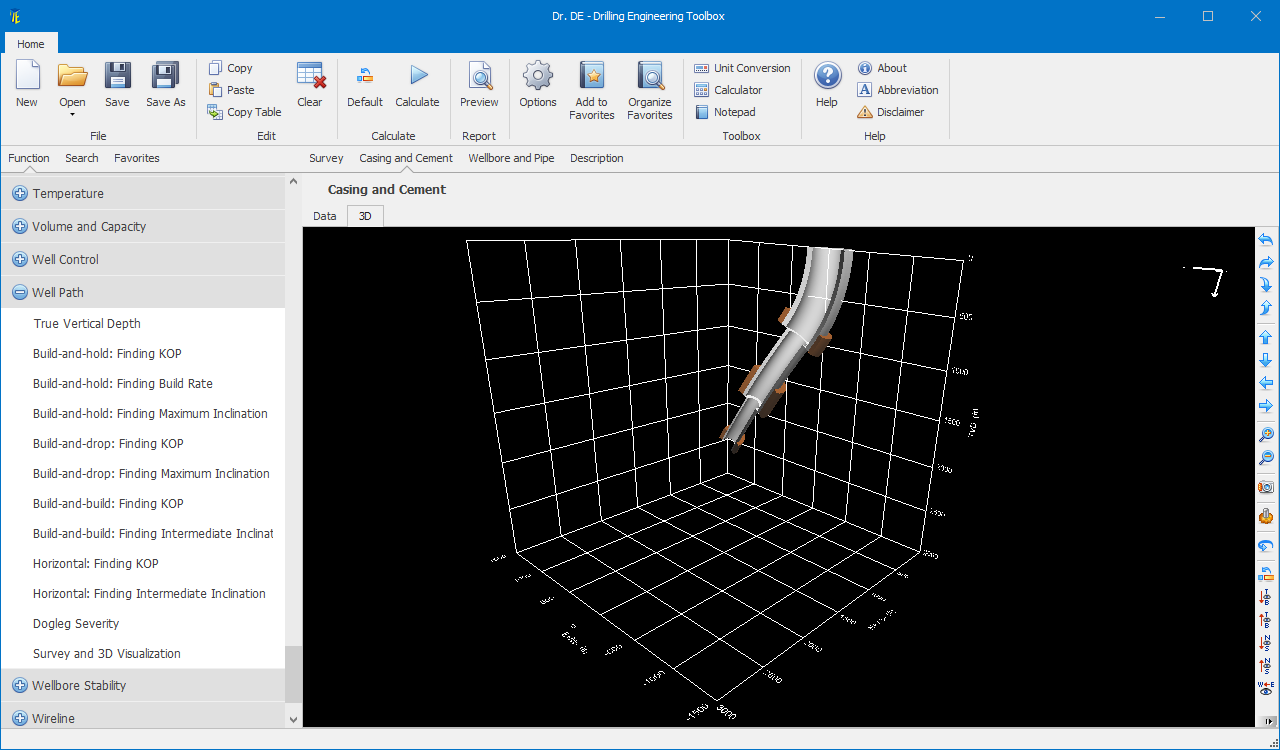Click the camera snapshot icon
The width and height of the screenshot is (1280, 750).
tap(1265, 487)
